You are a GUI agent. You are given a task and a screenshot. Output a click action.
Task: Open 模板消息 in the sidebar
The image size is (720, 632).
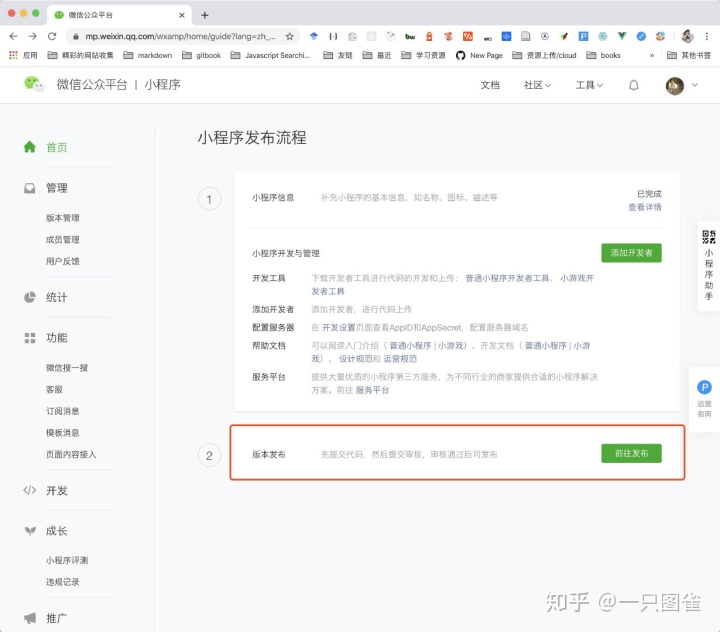[x=62, y=433]
